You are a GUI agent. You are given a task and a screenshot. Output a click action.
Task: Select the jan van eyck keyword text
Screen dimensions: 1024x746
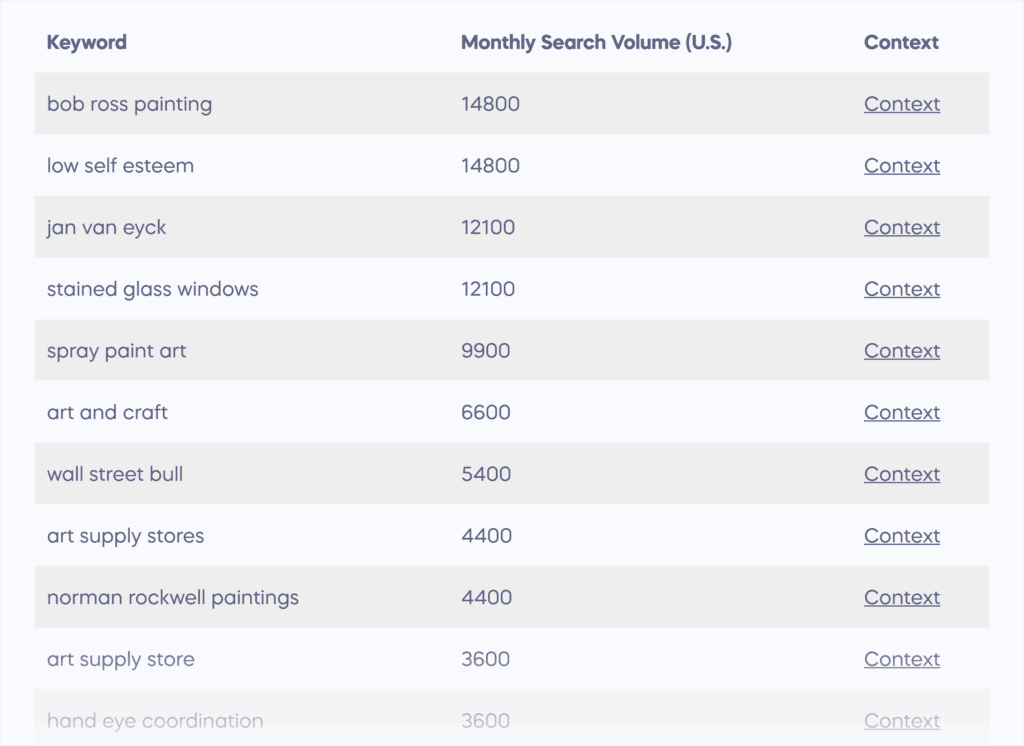click(106, 228)
